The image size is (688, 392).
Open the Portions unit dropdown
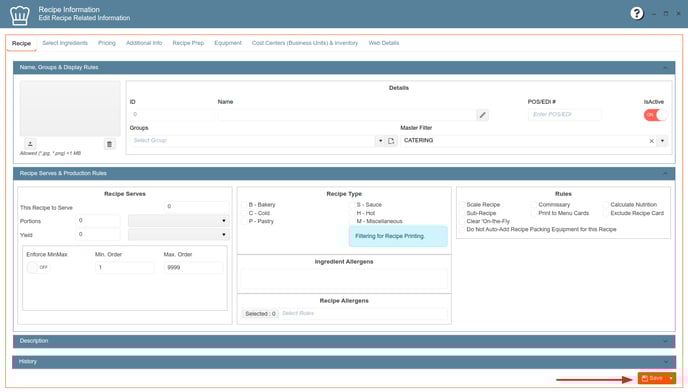[179, 221]
